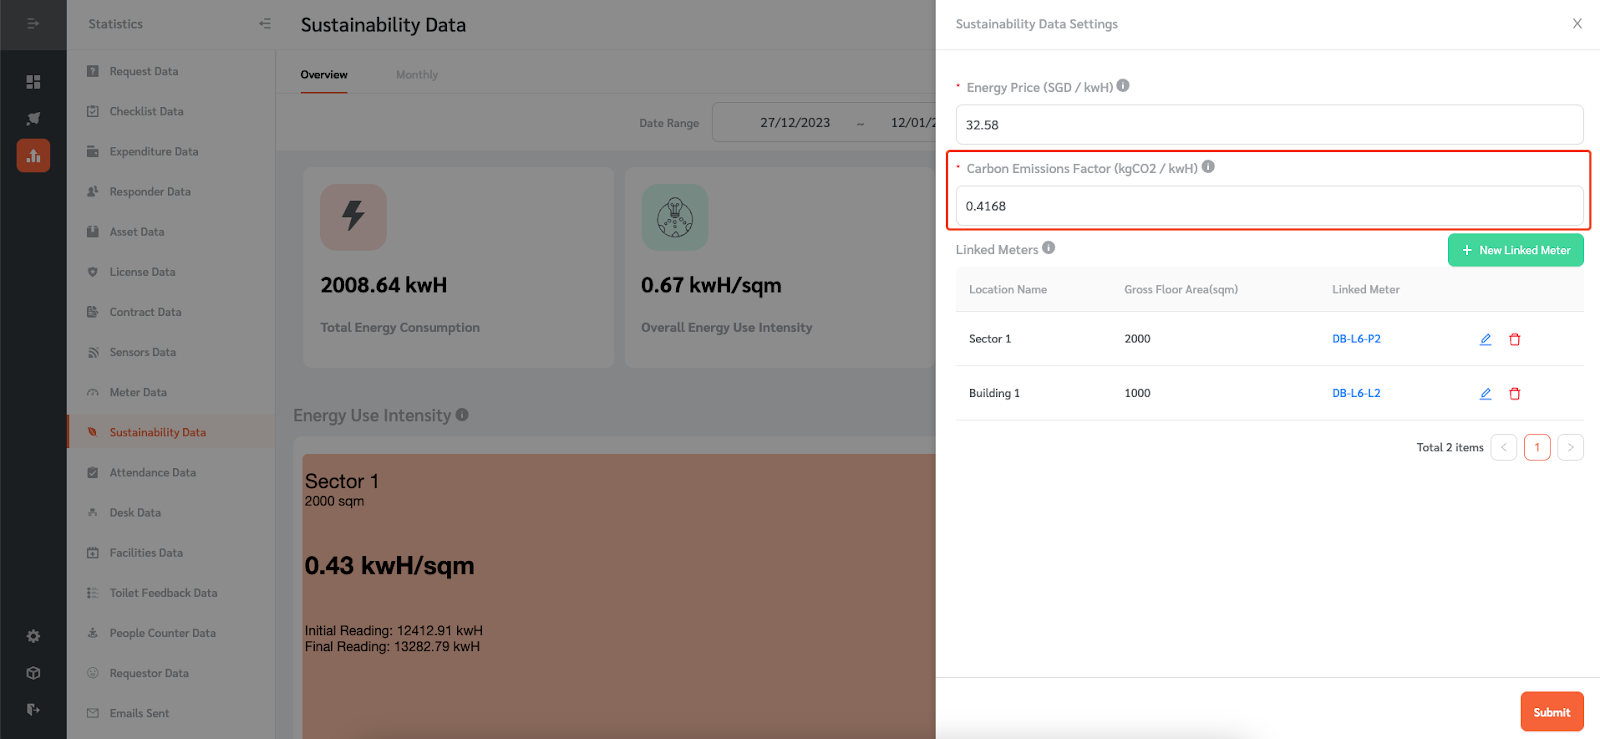
Task: Open the DB-L6-P2 linked meter link
Action: [1356, 339]
